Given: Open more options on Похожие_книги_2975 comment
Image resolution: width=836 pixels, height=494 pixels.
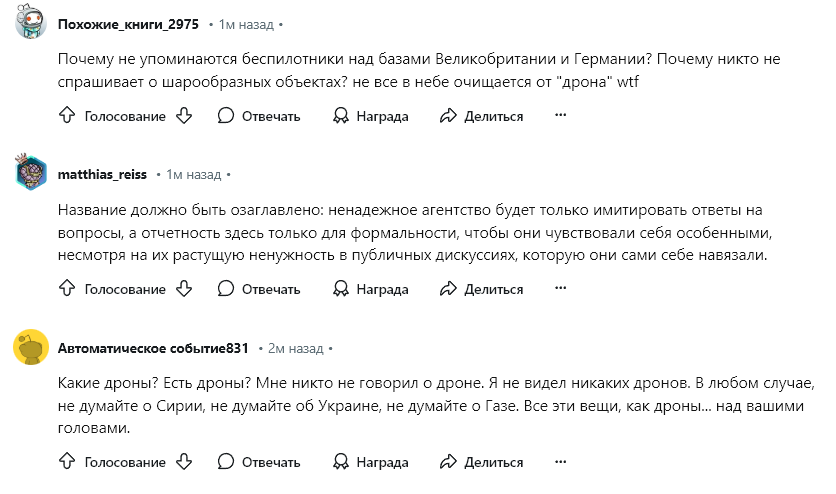Looking at the screenshot, I should [560, 115].
